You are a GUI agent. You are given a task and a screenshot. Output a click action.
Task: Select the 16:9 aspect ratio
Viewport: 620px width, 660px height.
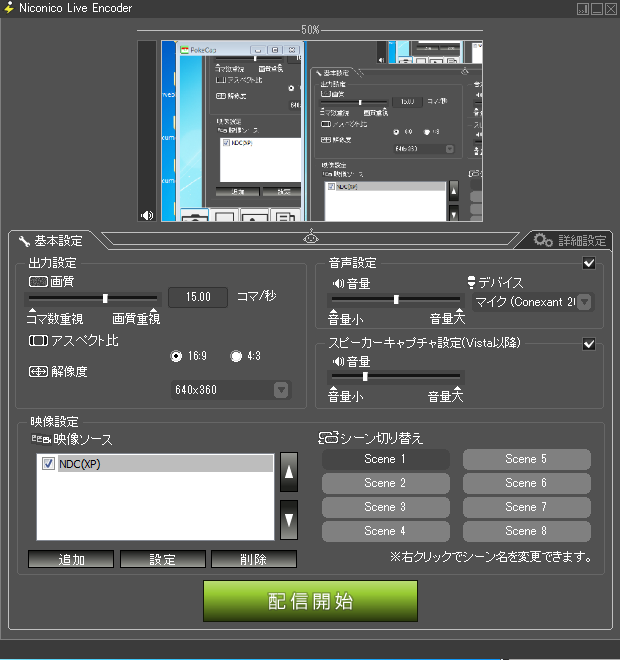176,356
